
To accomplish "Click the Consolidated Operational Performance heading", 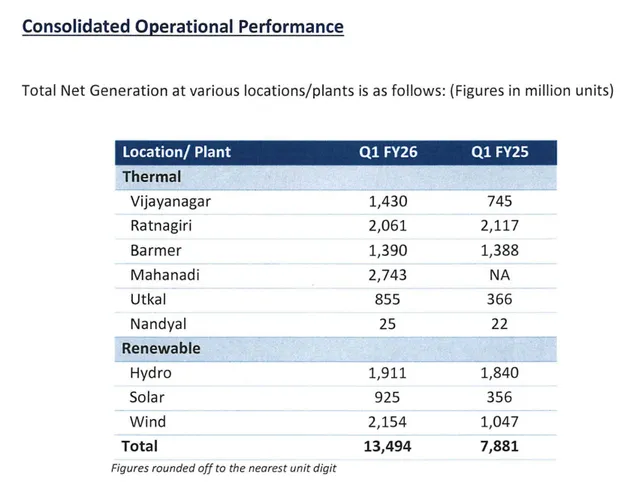I will pyautogui.click(x=182, y=26).
